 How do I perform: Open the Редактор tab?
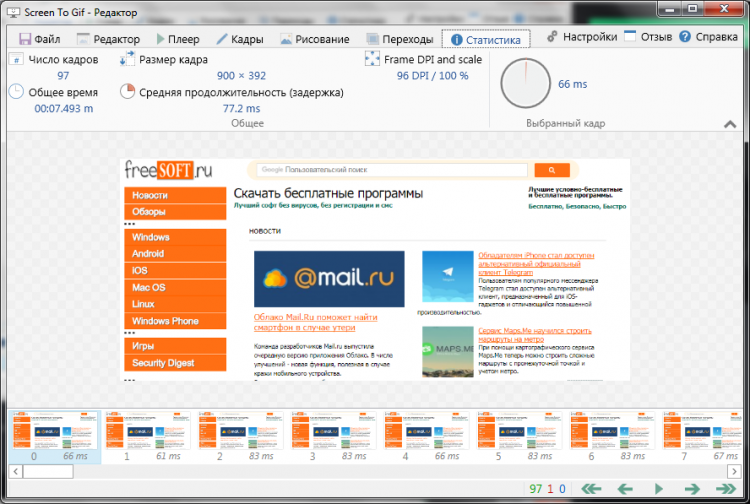[108, 39]
